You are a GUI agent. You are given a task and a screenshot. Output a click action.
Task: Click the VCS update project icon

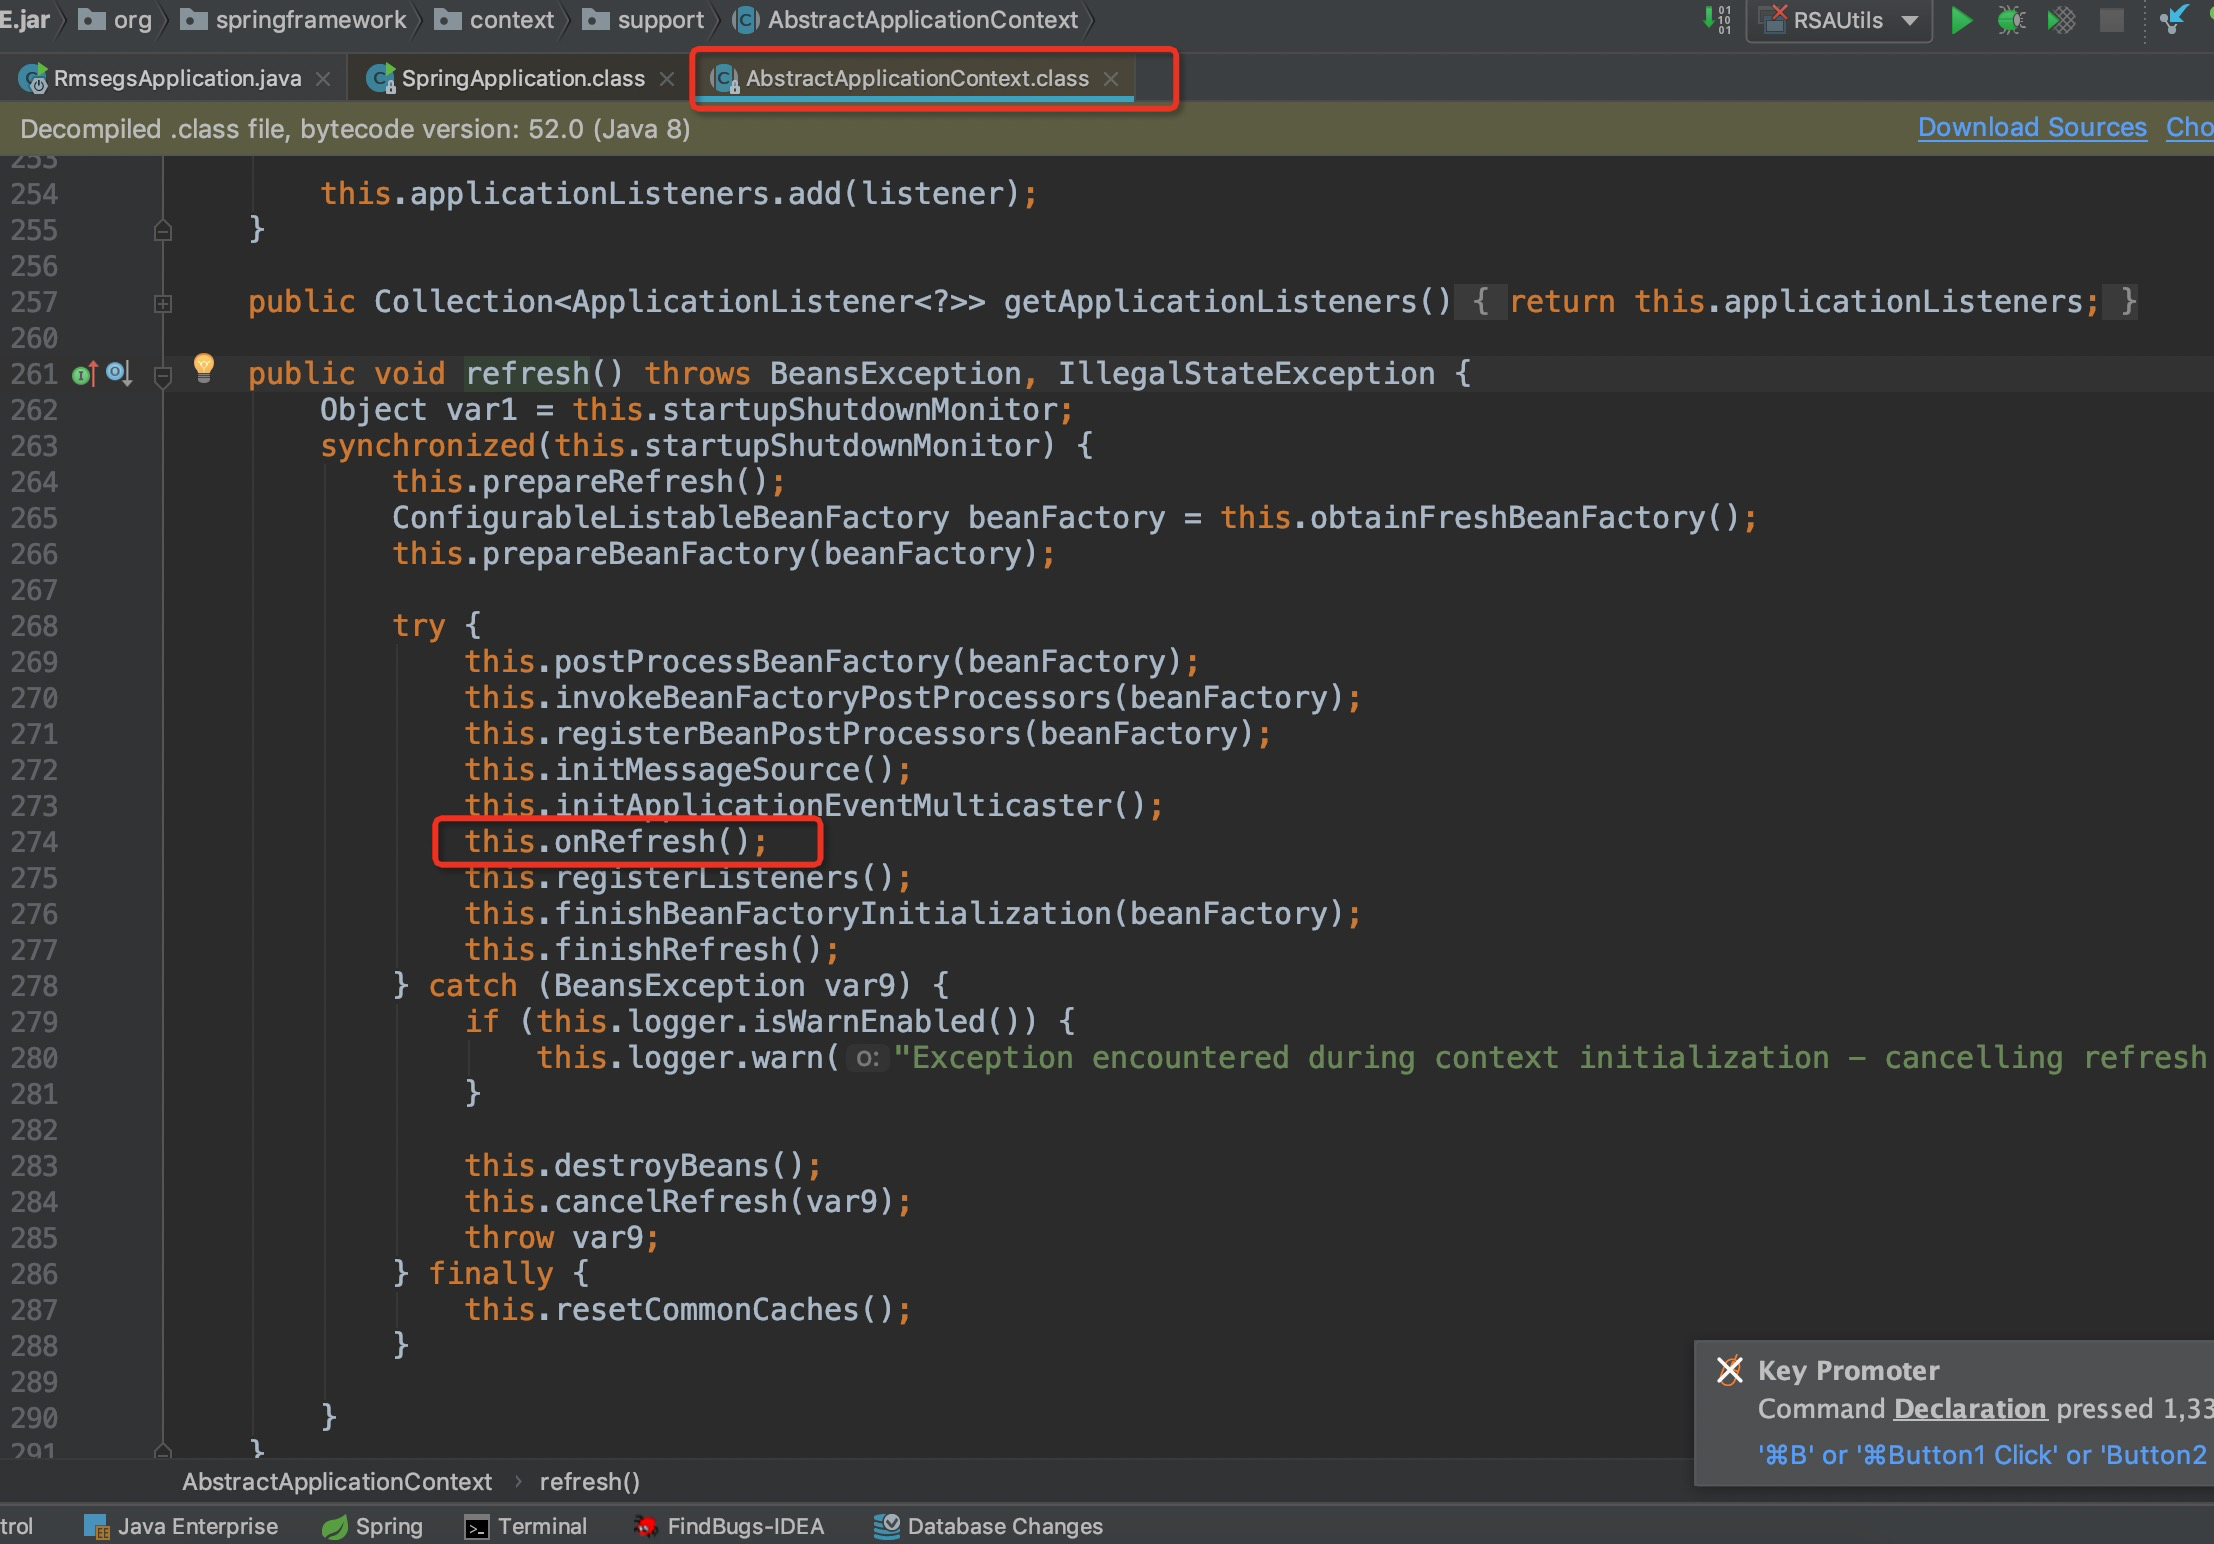coord(2172,20)
